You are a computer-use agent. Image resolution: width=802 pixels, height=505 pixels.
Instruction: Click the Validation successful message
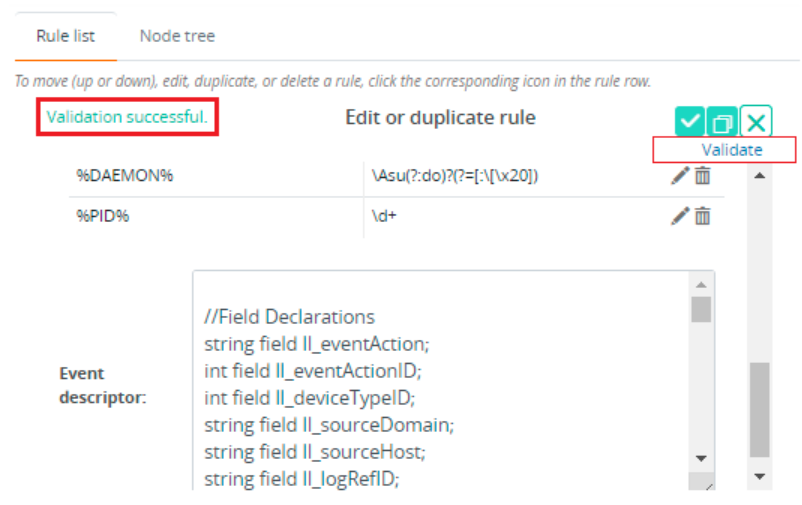point(127,117)
